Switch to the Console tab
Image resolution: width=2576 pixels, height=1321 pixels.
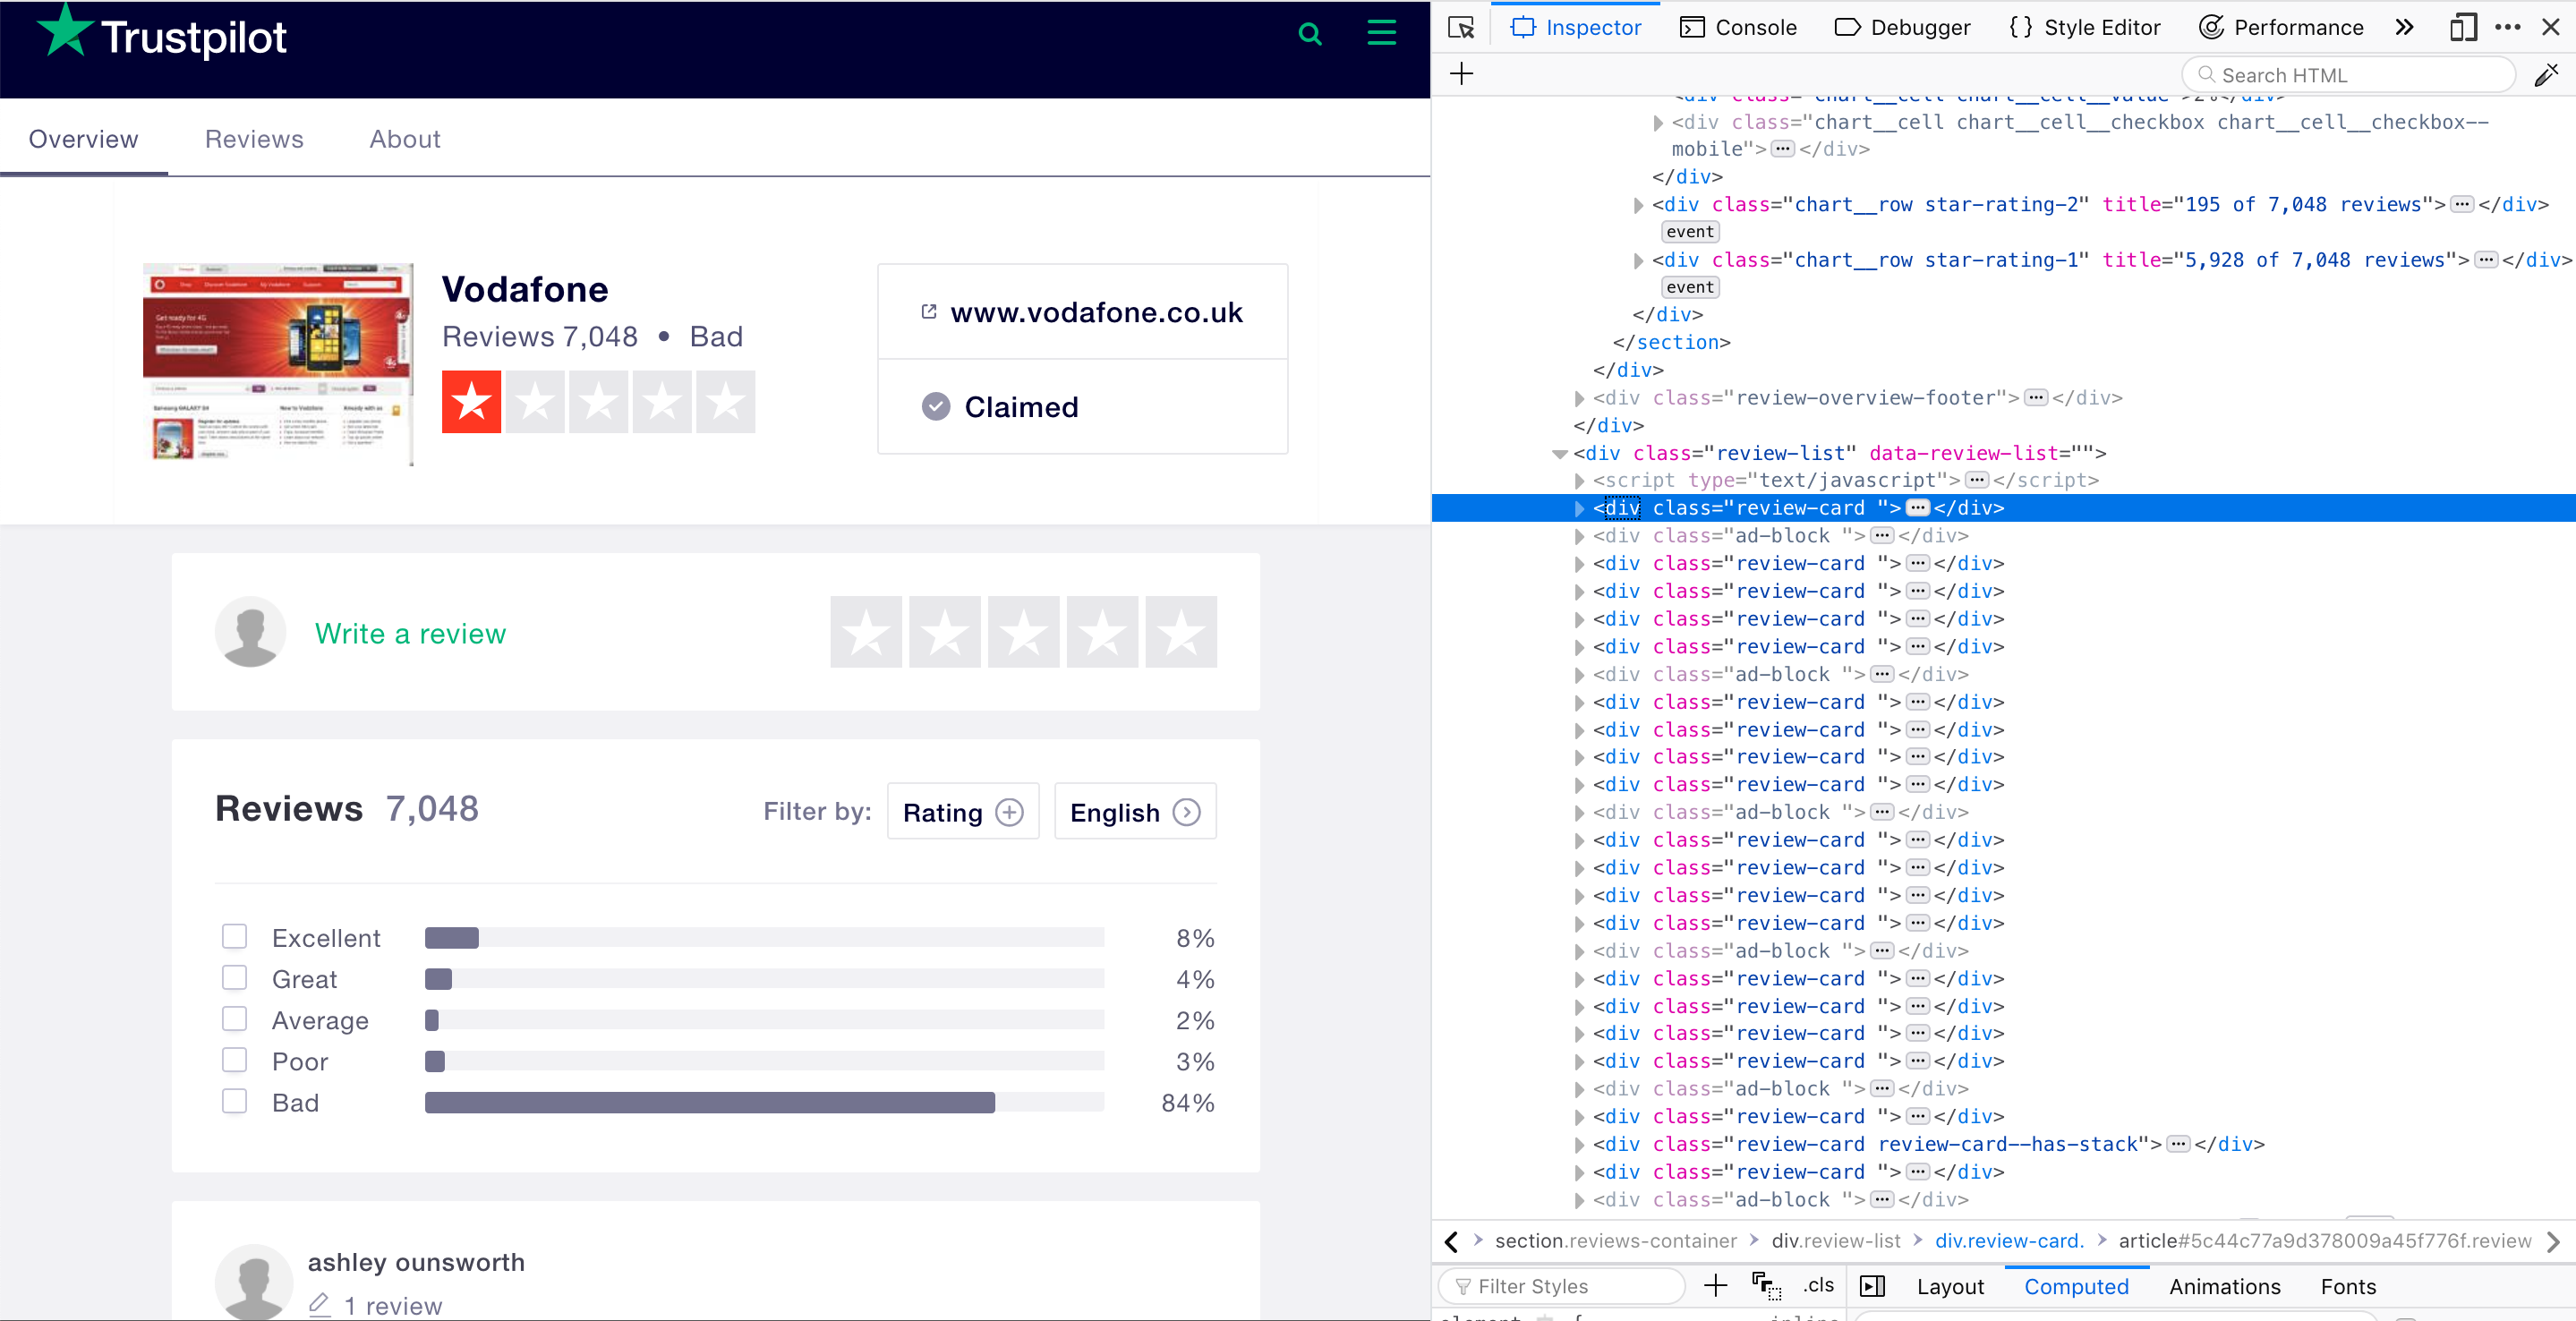1738,27
